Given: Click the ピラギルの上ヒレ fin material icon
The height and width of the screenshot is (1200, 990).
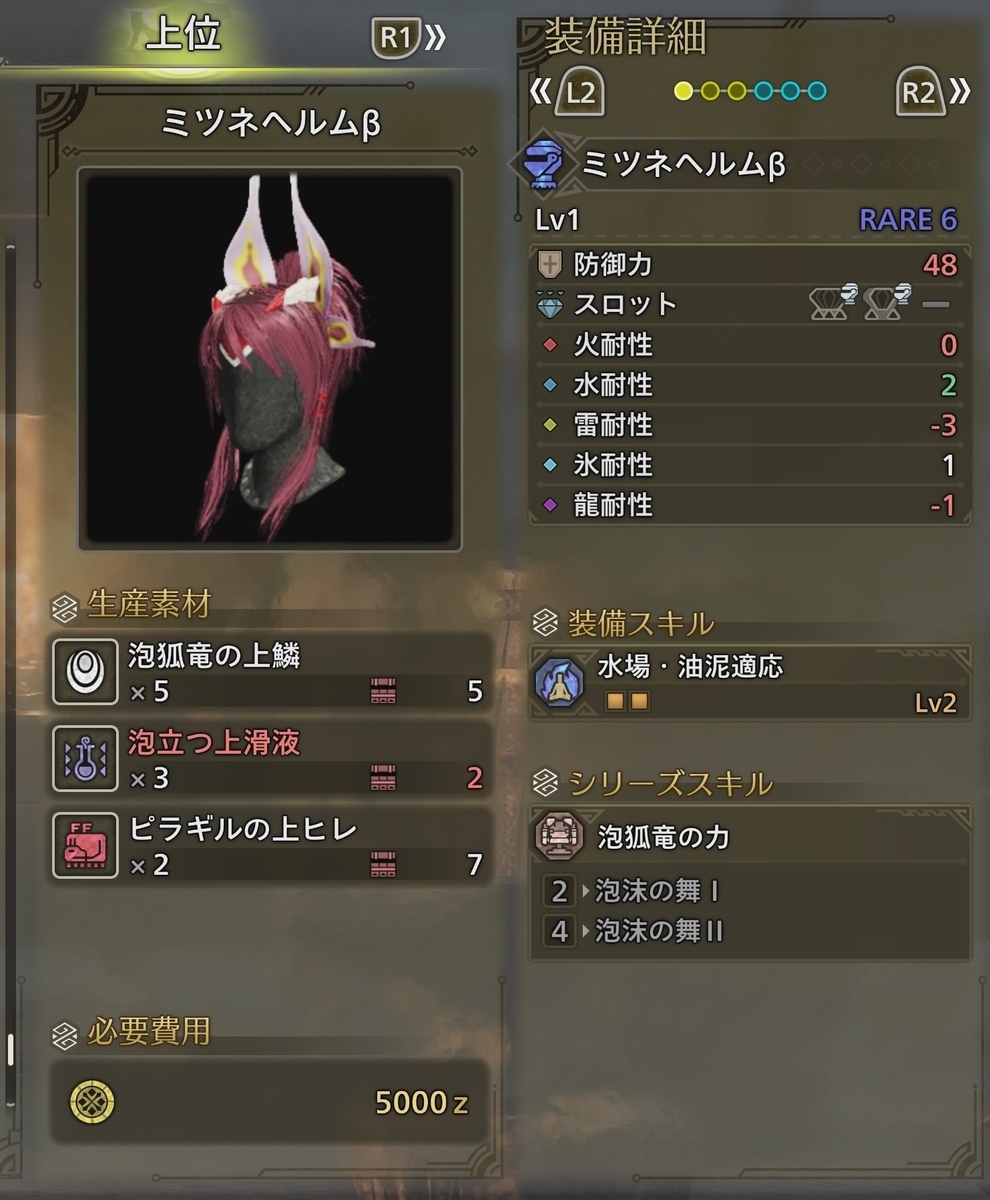Looking at the screenshot, I should (x=85, y=845).
